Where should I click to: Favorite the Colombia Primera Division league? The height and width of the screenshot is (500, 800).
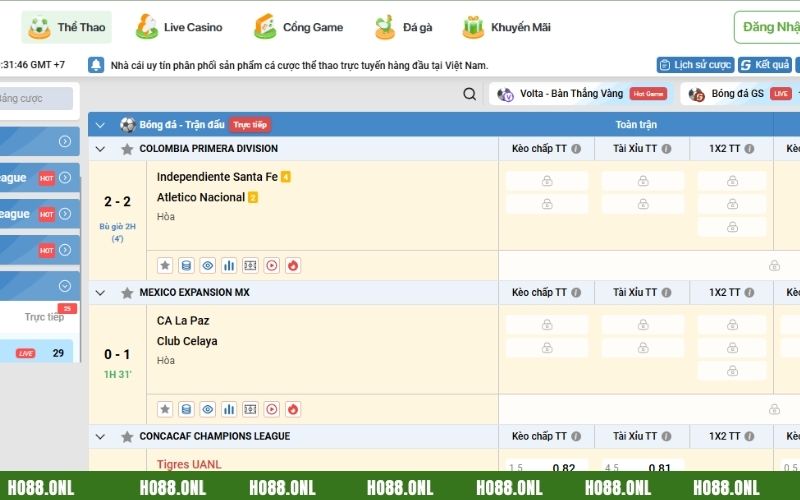click(127, 149)
